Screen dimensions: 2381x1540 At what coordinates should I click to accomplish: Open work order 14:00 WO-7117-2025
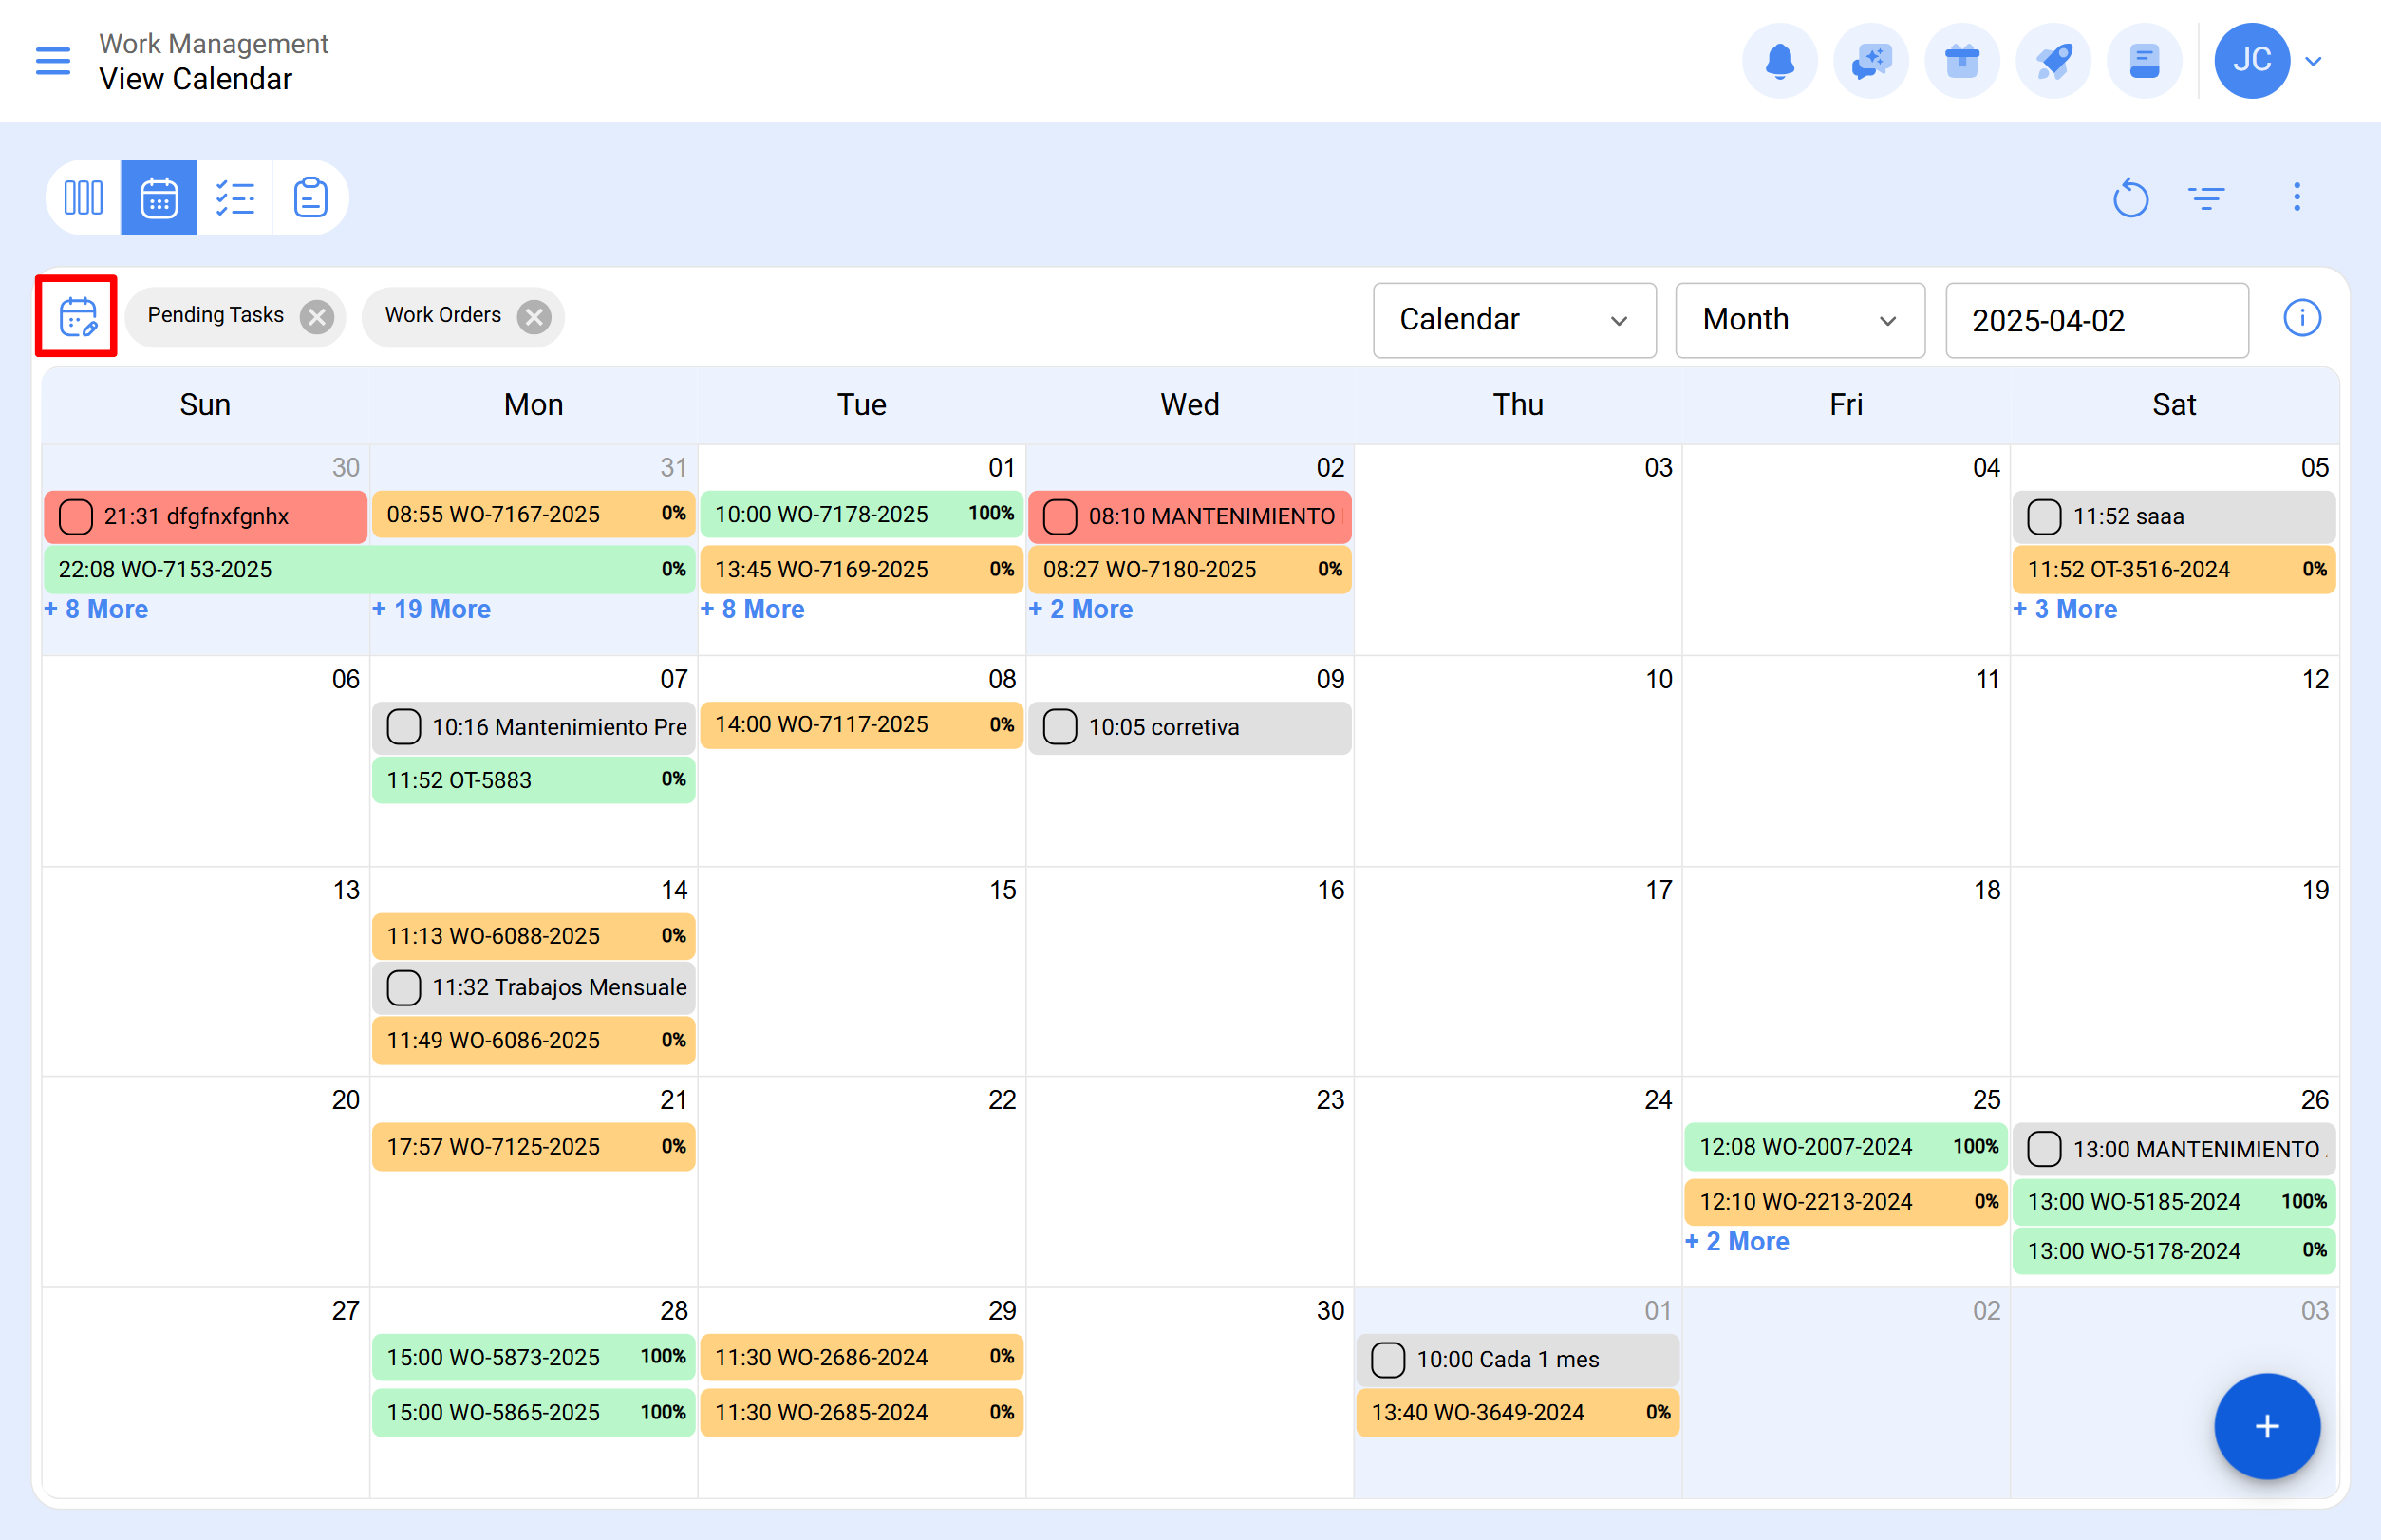pyautogui.click(x=861, y=725)
